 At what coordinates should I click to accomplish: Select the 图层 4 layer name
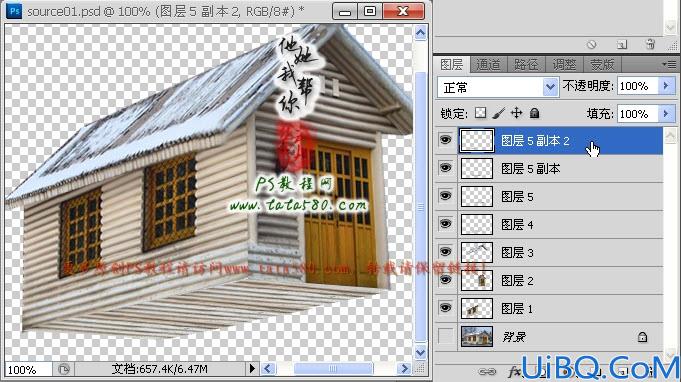pos(517,225)
